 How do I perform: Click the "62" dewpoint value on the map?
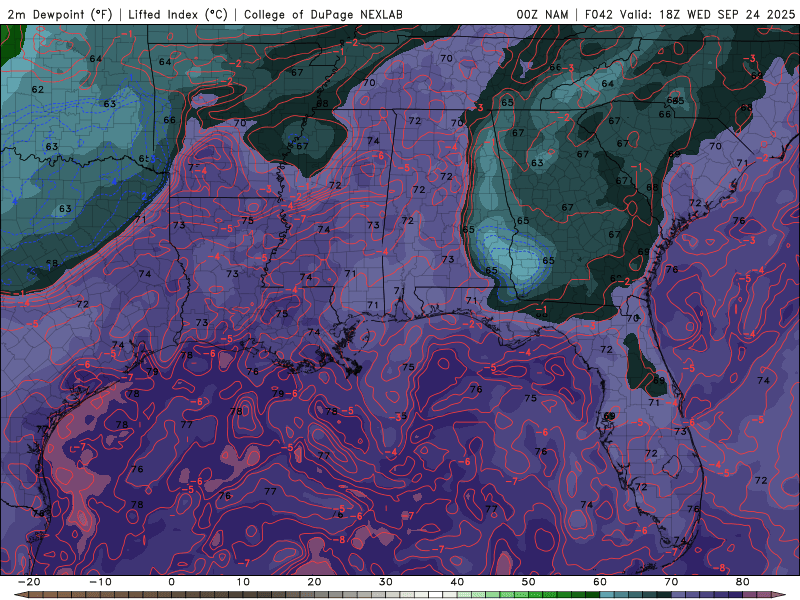click(38, 89)
